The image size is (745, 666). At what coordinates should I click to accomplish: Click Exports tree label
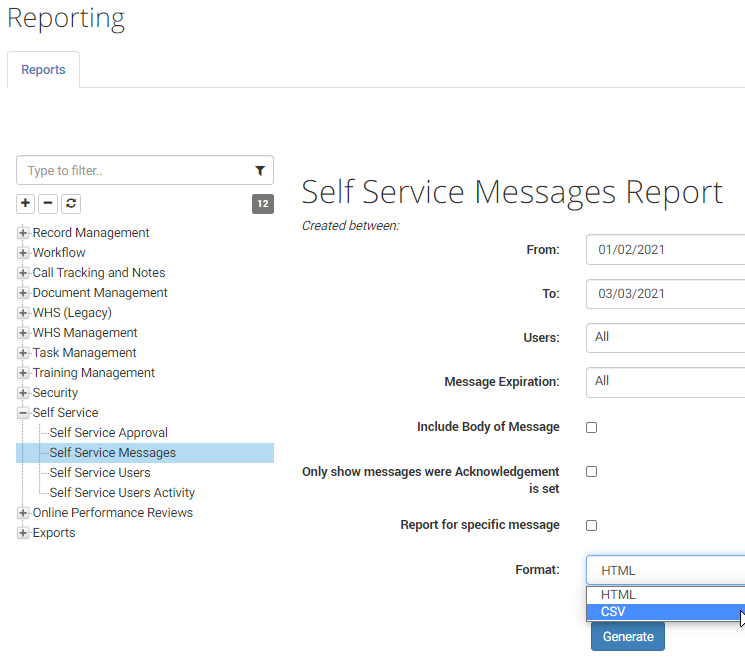54,533
